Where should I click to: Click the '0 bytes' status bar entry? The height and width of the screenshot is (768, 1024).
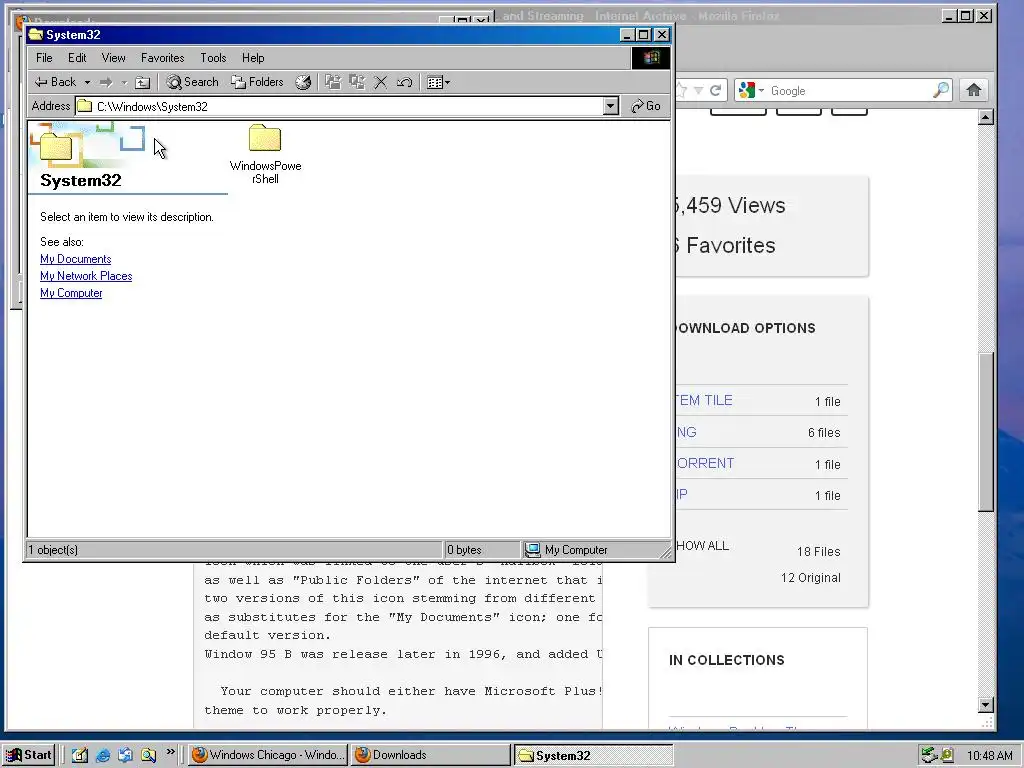(x=464, y=550)
